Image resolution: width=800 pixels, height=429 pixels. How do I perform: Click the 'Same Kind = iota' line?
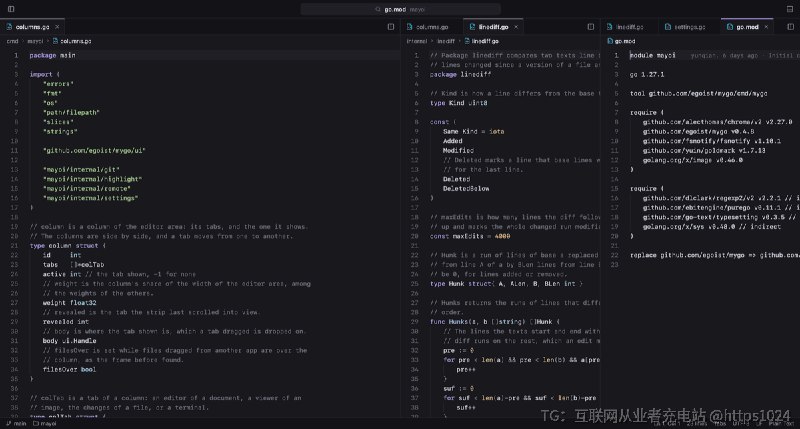click(x=473, y=132)
